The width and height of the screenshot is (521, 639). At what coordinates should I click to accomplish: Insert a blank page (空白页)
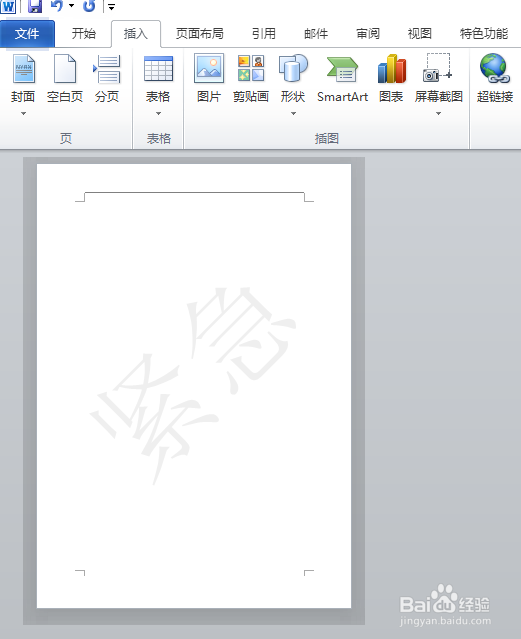(65, 78)
